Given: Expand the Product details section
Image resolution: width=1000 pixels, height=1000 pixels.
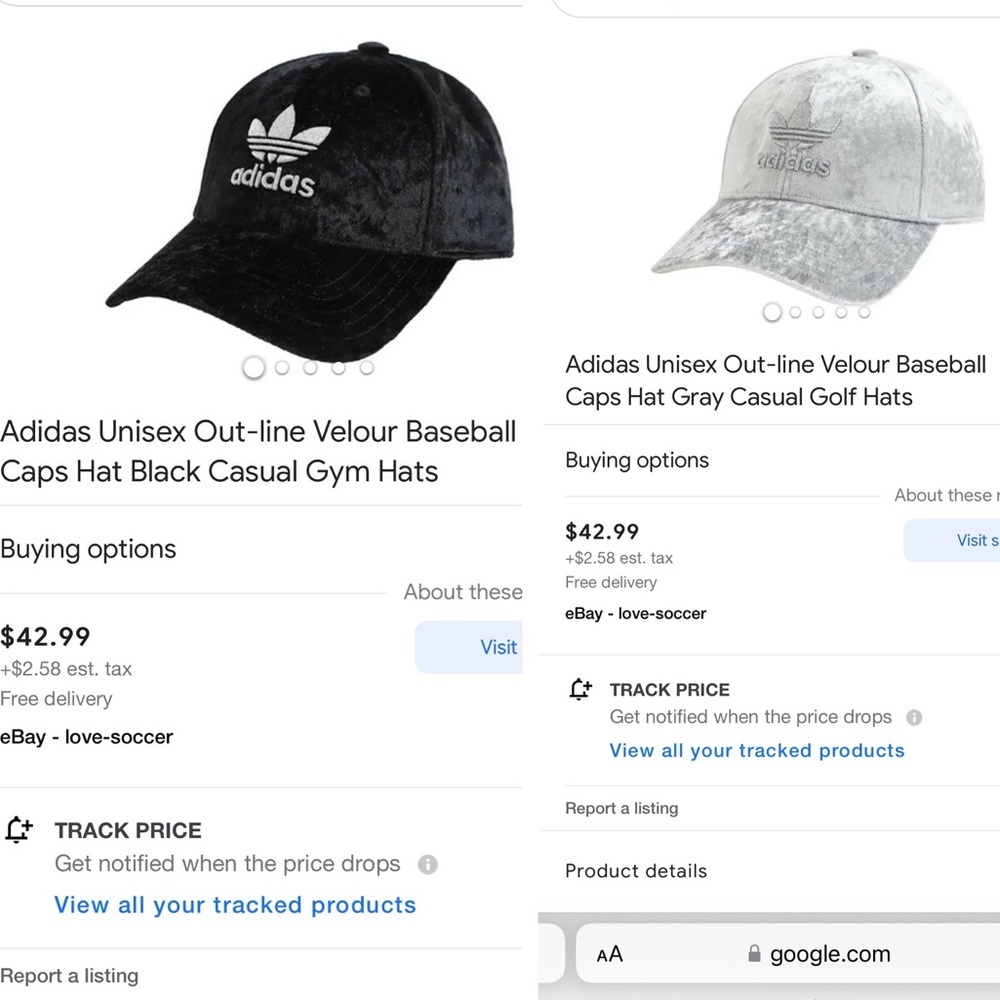Looking at the screenshot, I should coord(636,871).
